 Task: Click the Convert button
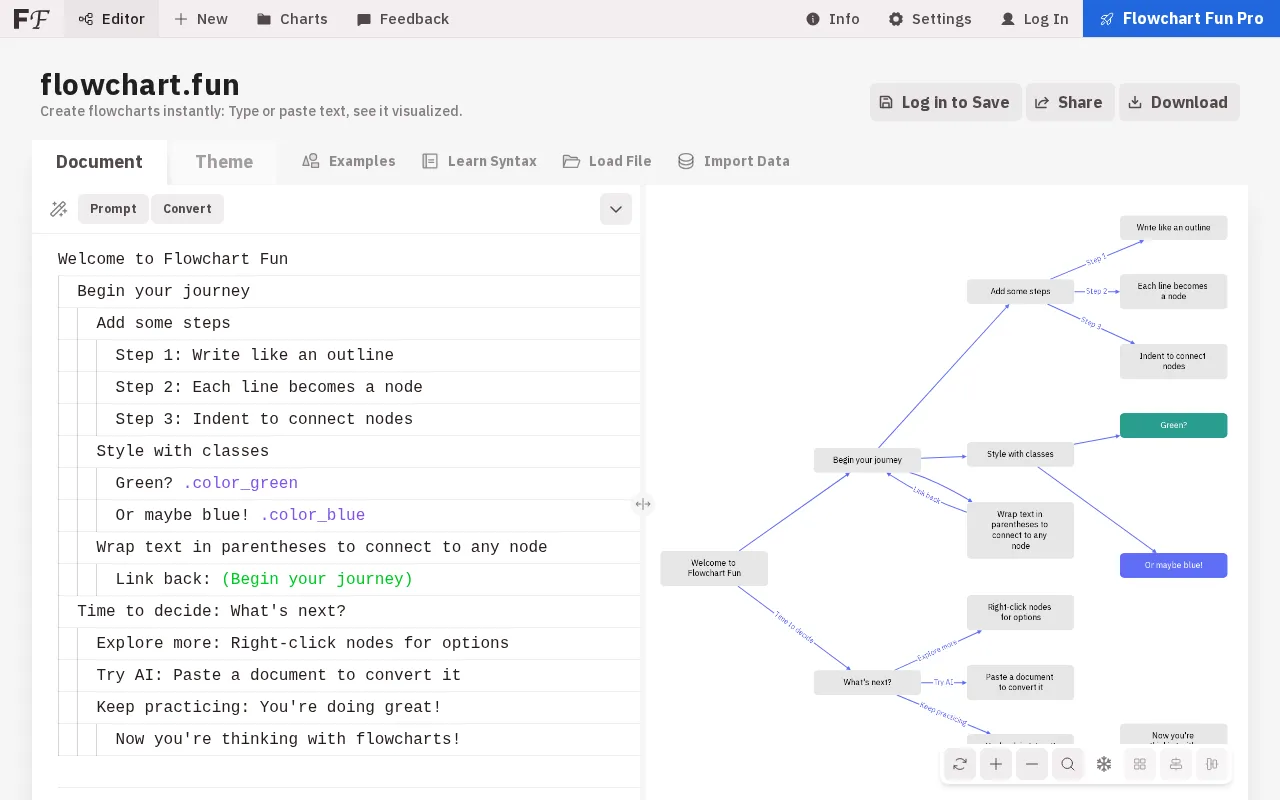coord(187,209)
